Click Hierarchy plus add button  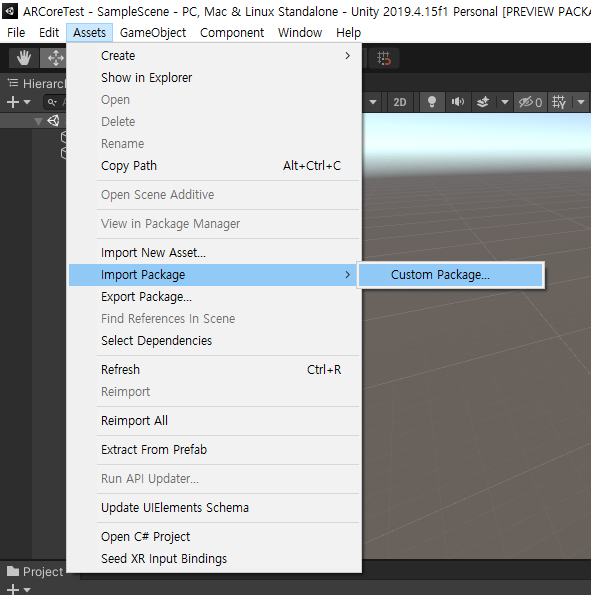(13, 102)
